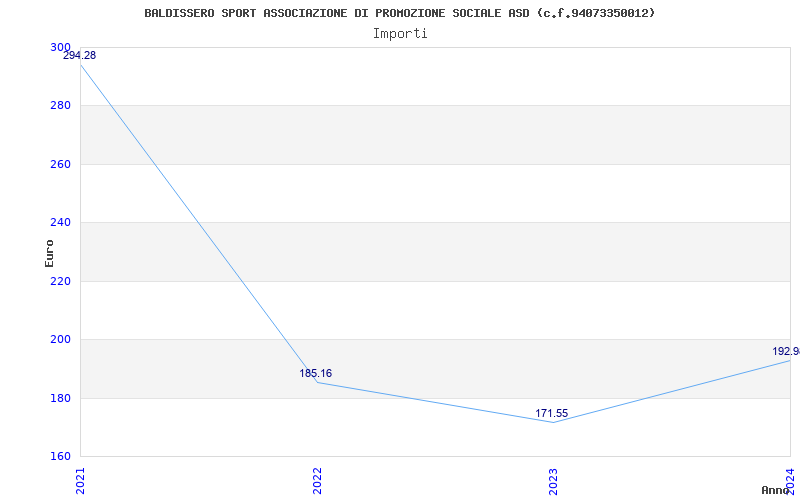
Task: Select the 171.55 data label
Action: pyautogui.click(x=552, y=413)
